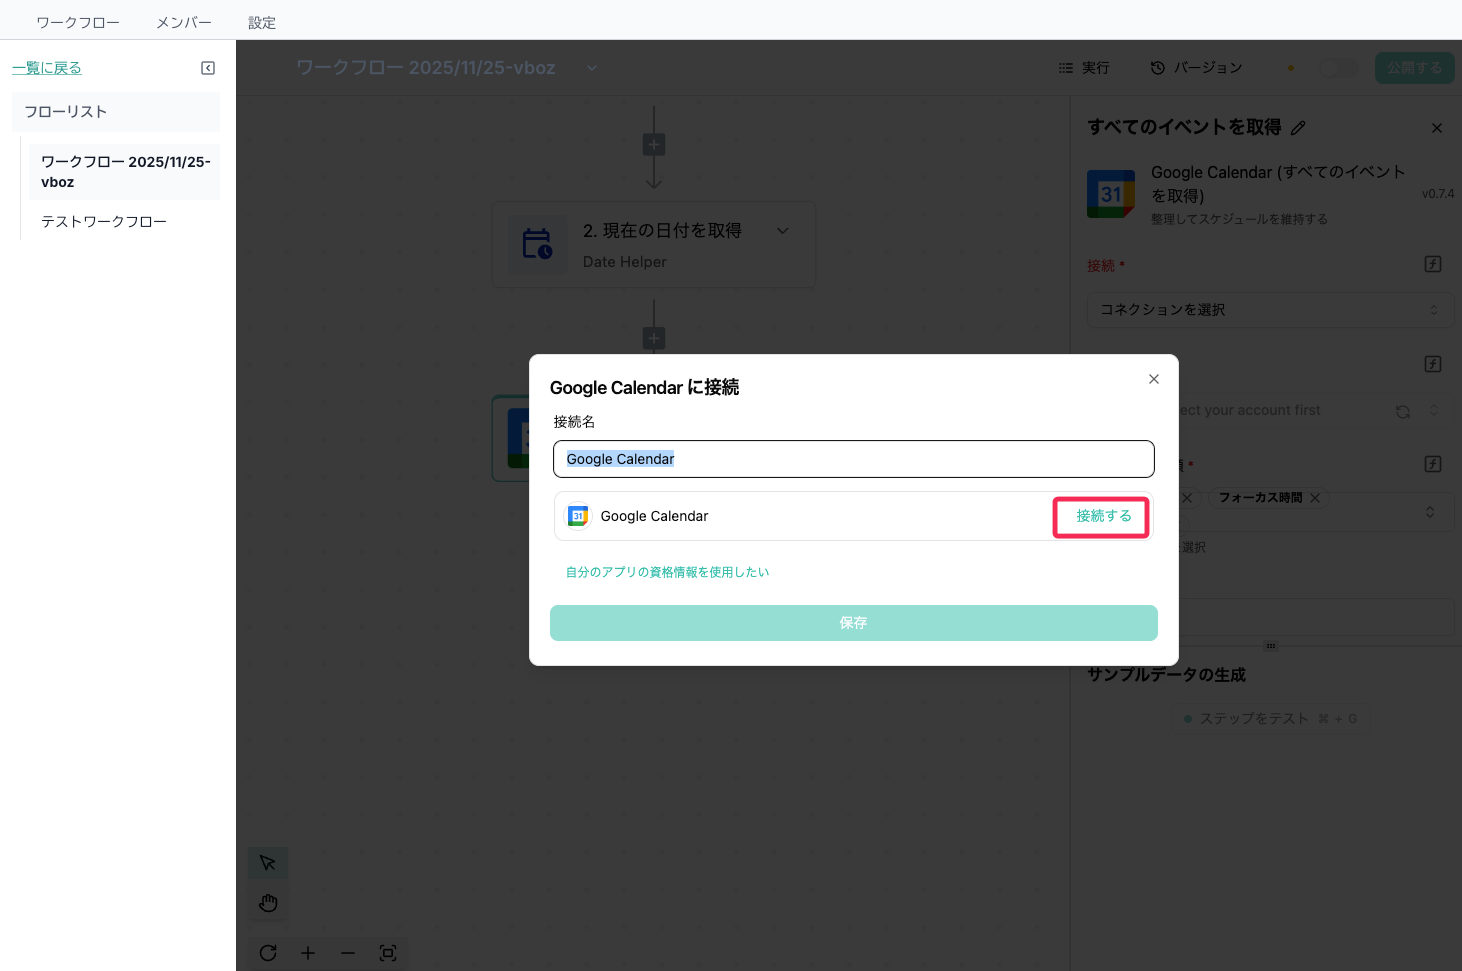Image resolution: width=1462 pixels, height=971 pixels.
Task: Open the バージョン history
Action: (1196, 68)
